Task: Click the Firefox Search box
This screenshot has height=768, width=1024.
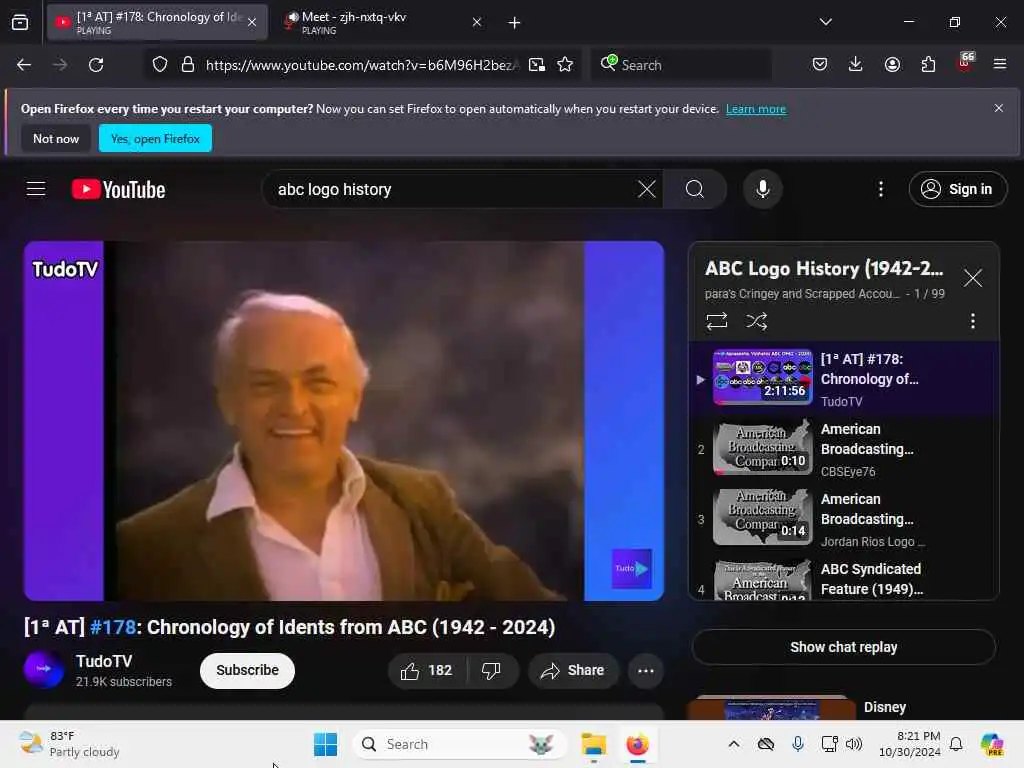Action: pos(680,65)
